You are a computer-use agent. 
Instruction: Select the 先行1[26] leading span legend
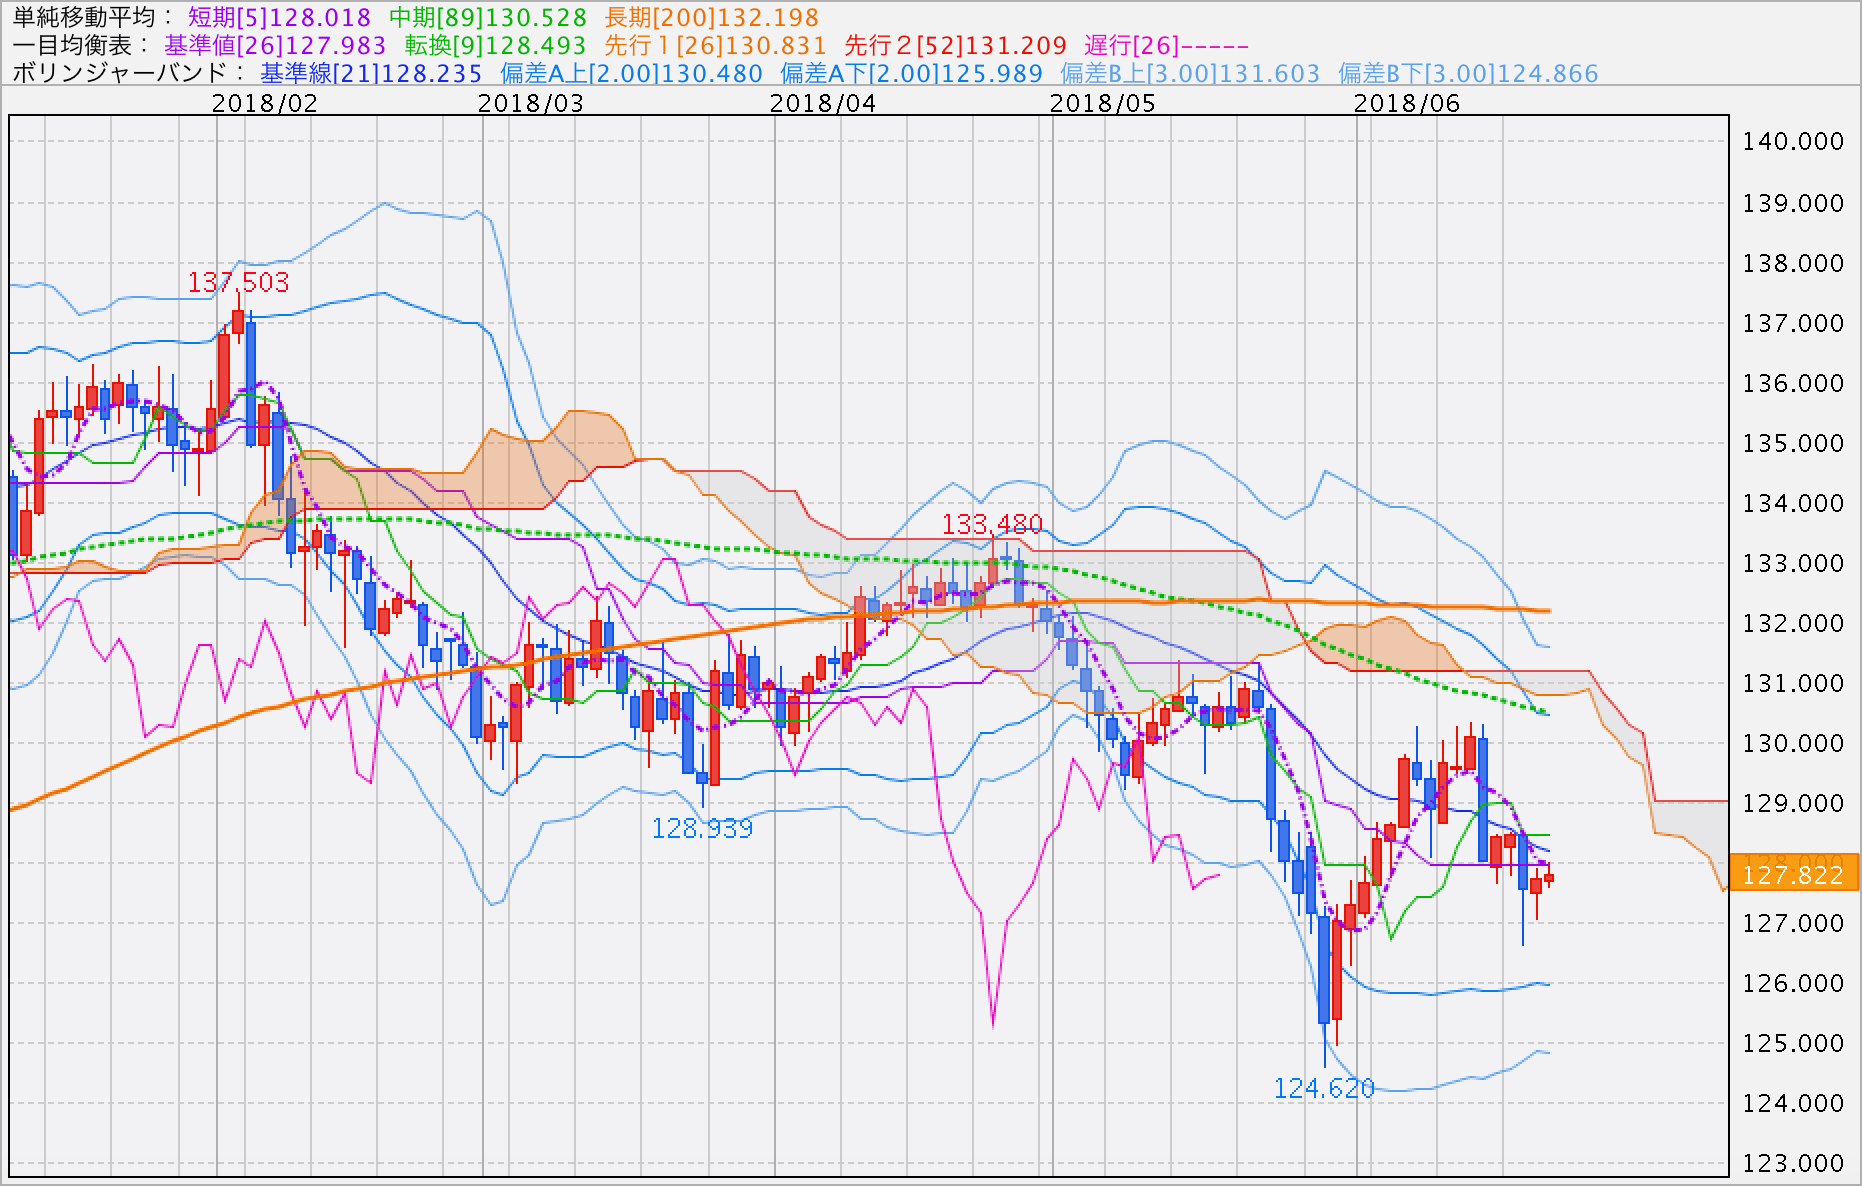click(715, 45)
